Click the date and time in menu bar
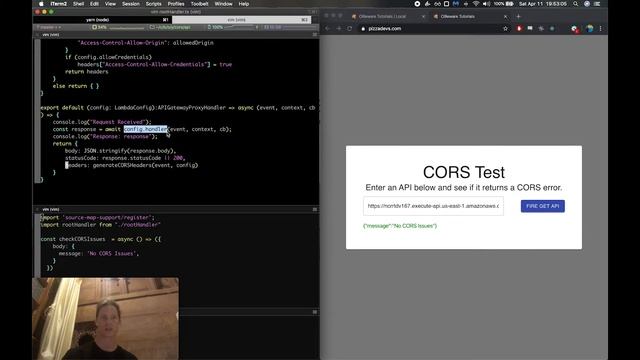The width and height of the screenshot is (640, 360). coord(543,4)
